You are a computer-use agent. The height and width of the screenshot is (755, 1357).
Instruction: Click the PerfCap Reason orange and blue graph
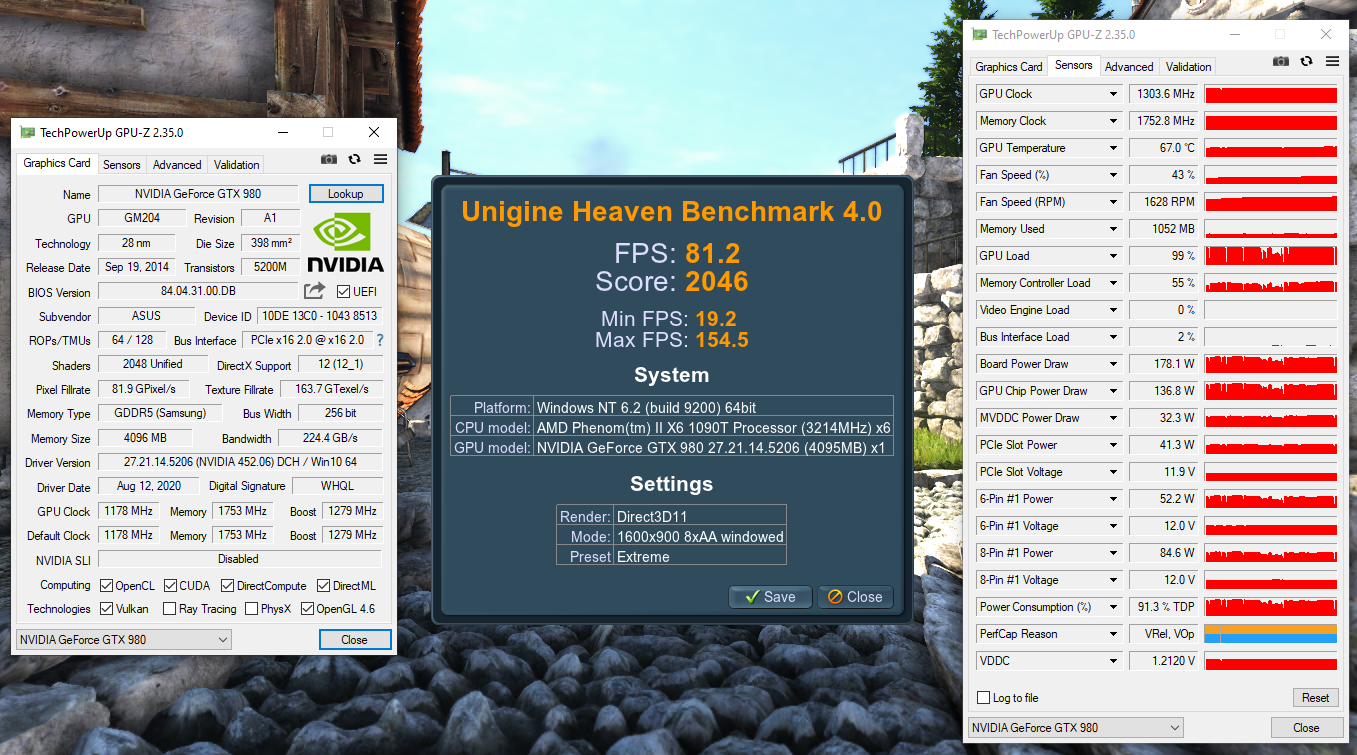(x=1271, y=634)
